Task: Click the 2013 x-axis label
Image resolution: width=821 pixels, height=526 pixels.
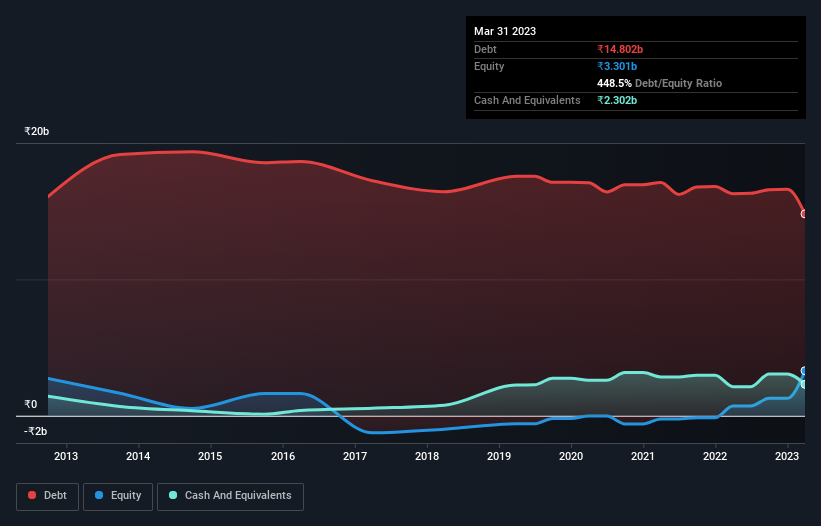Action: (66, 456)
